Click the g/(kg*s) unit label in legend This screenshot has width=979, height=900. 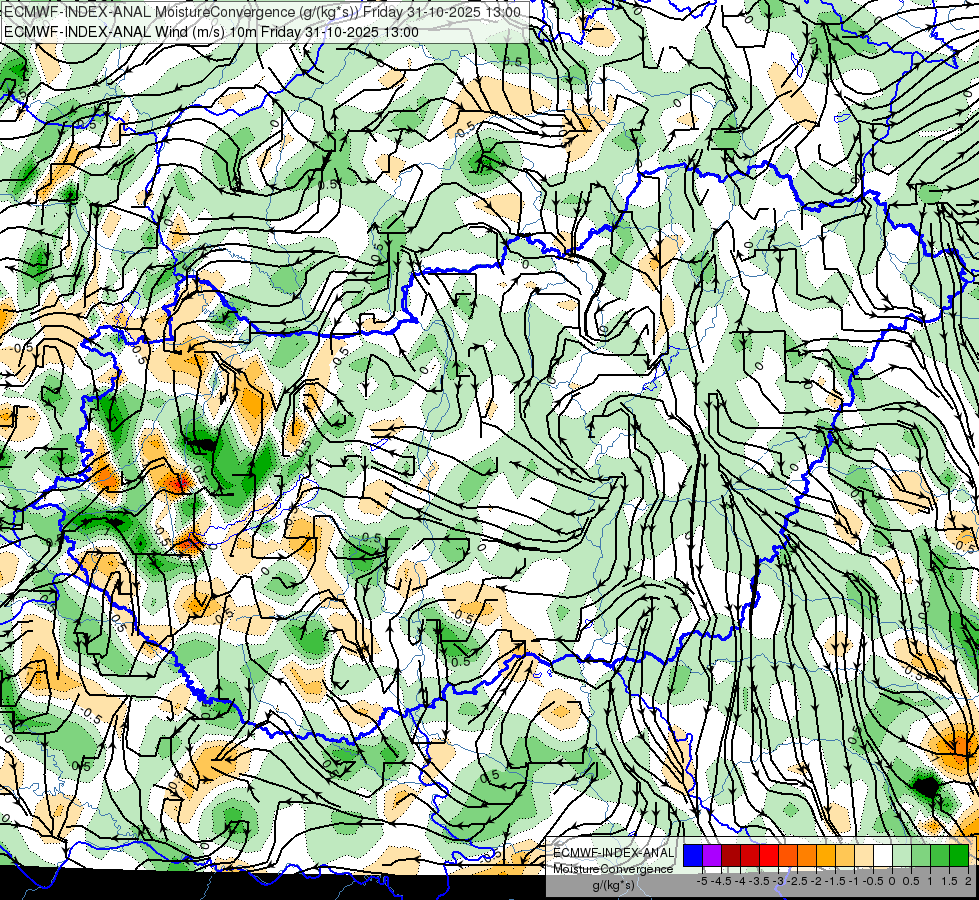614,885
